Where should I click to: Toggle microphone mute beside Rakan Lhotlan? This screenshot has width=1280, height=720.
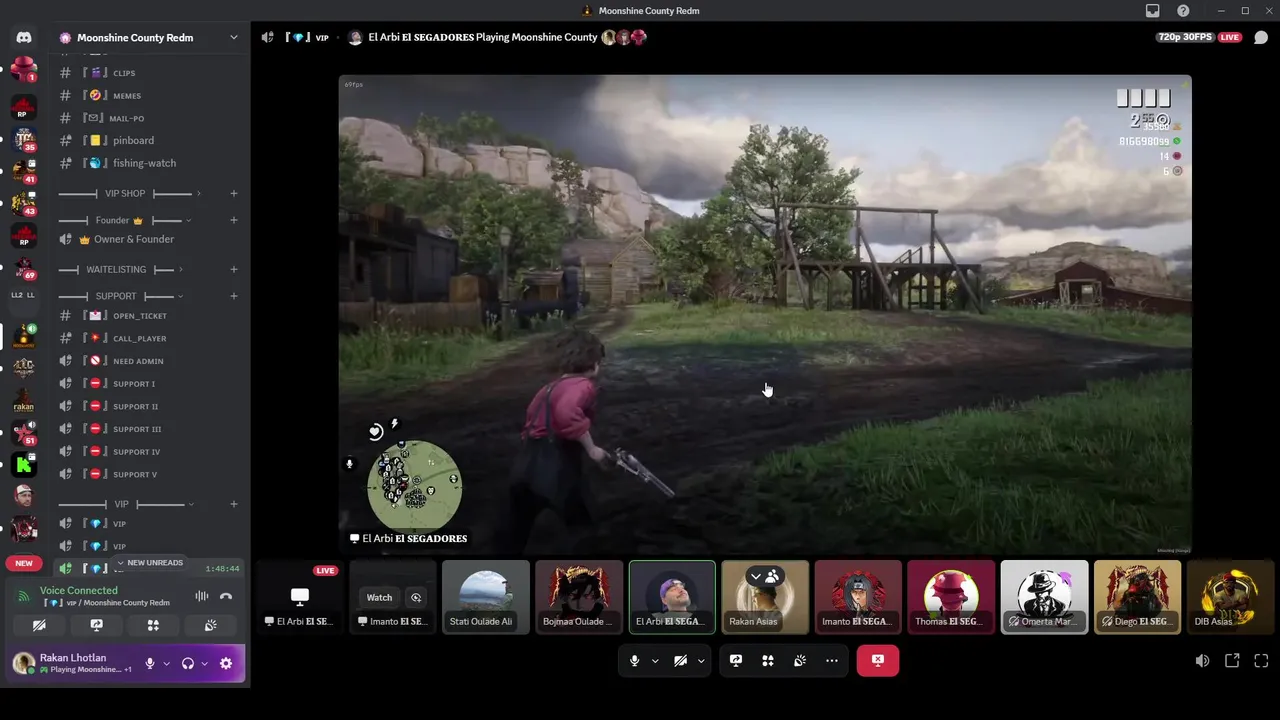click(150, 663)
